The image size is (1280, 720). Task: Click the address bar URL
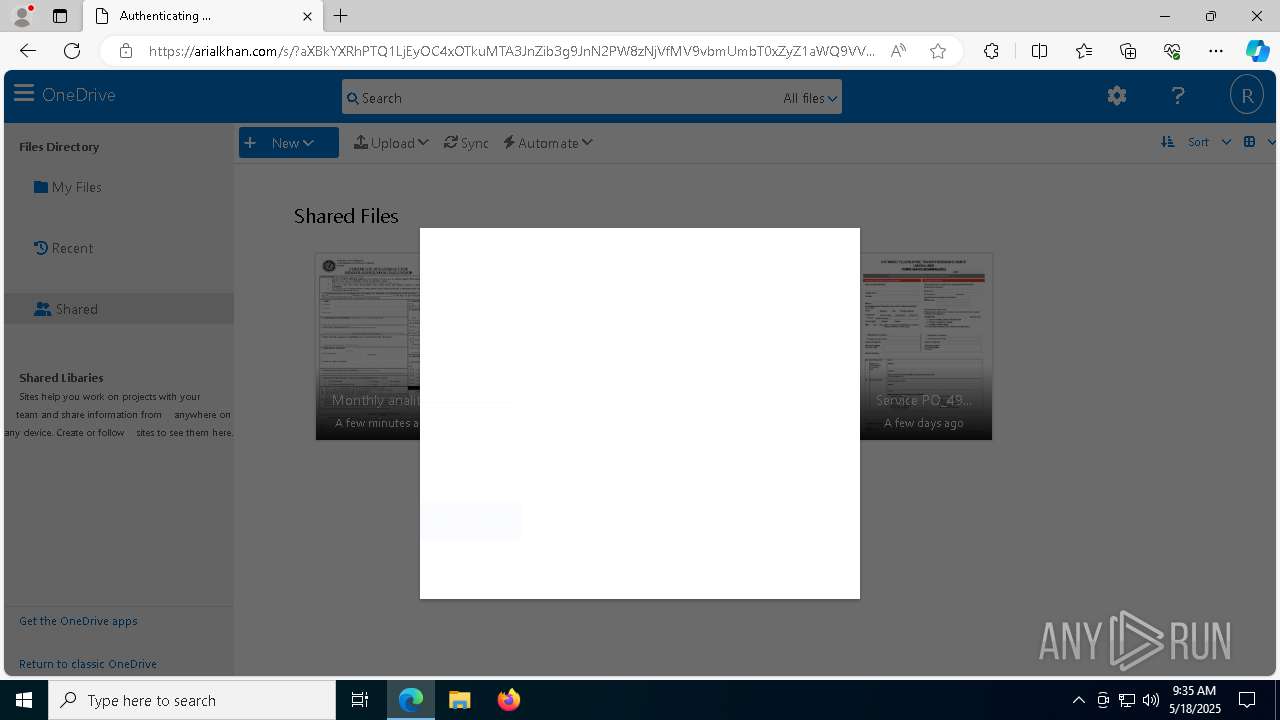[511, 51]
